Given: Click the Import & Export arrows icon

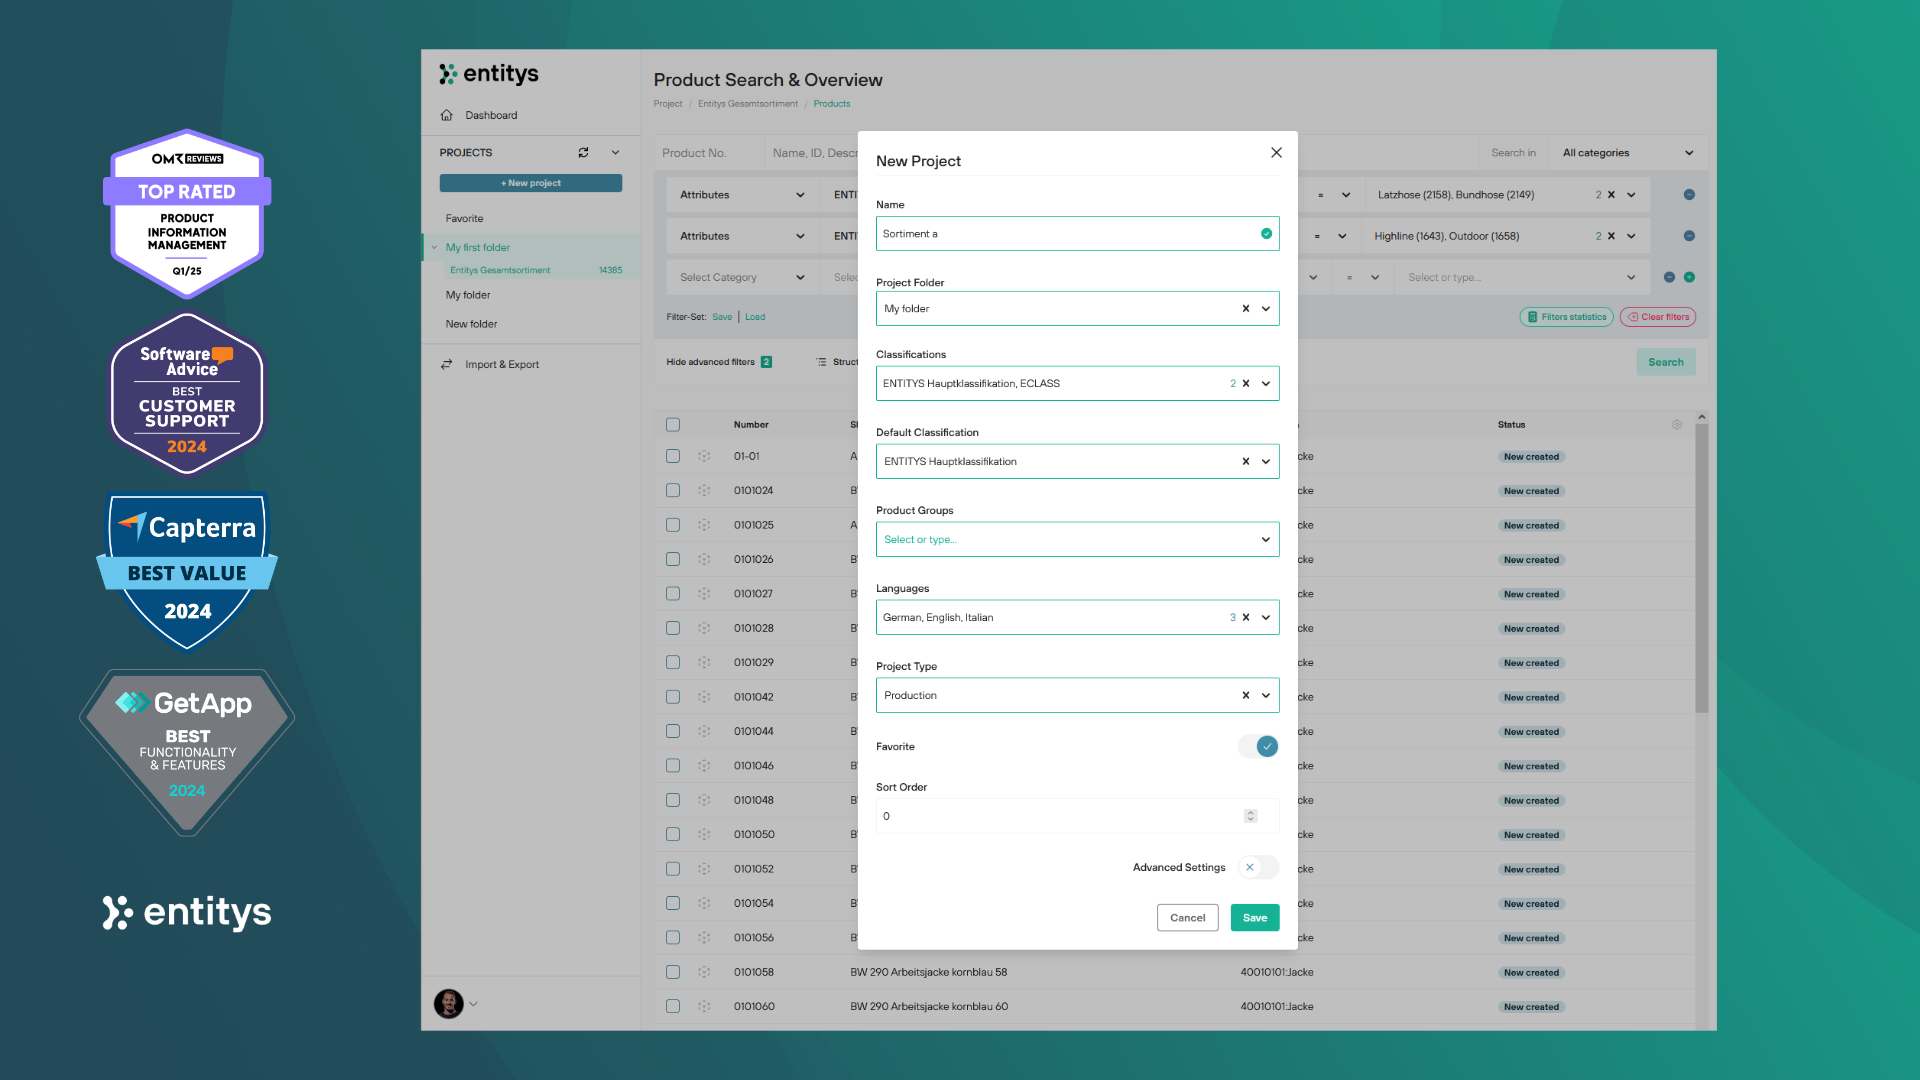Looking at the screenshot, I should pos(447,364).
